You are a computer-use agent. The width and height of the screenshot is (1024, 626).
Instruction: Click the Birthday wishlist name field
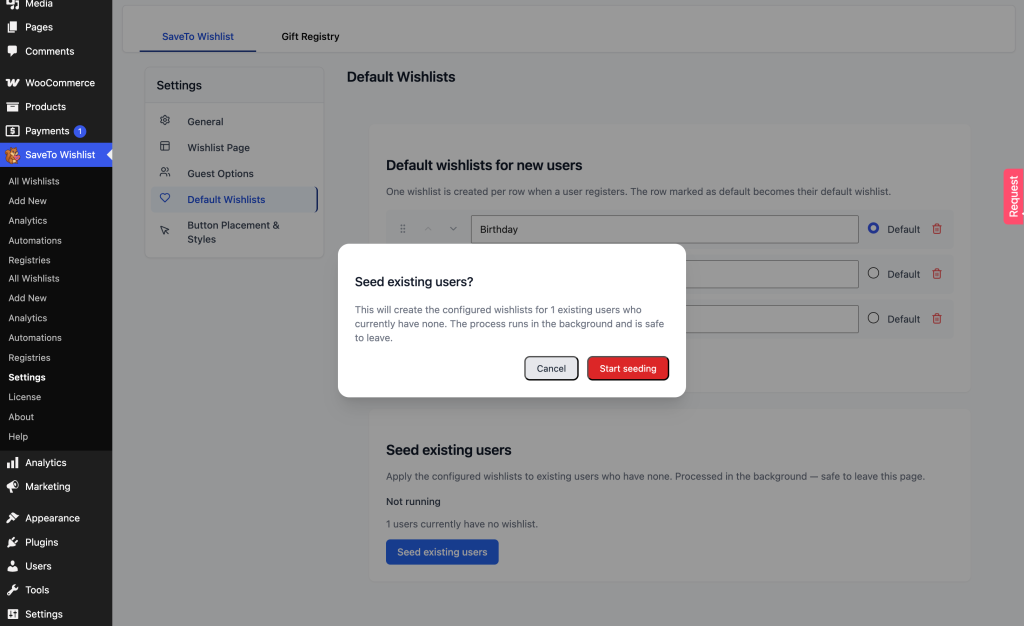tap(665, 229)
